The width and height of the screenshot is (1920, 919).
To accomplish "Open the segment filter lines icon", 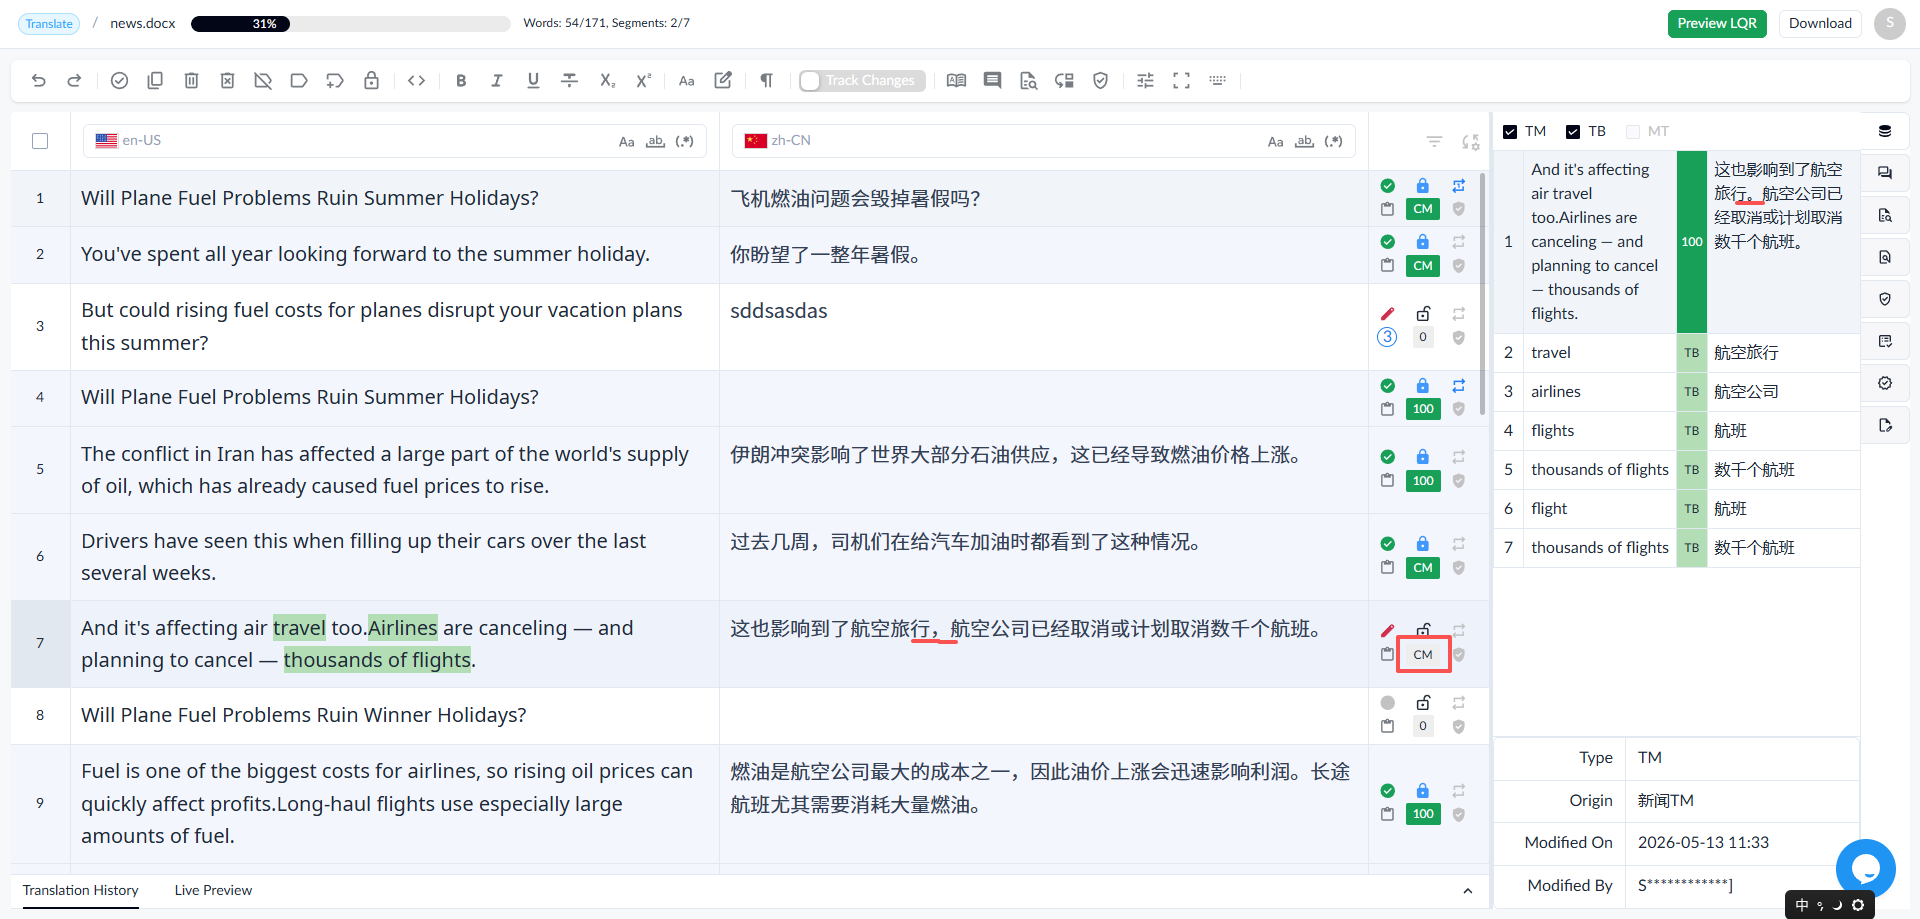I will pos(1434,142).
